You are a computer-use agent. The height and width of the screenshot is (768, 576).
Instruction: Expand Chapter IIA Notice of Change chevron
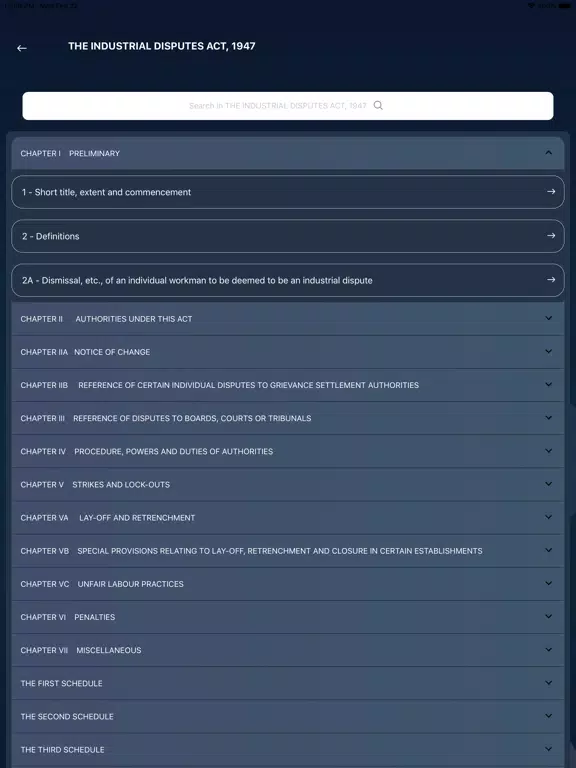coord(549,352)
